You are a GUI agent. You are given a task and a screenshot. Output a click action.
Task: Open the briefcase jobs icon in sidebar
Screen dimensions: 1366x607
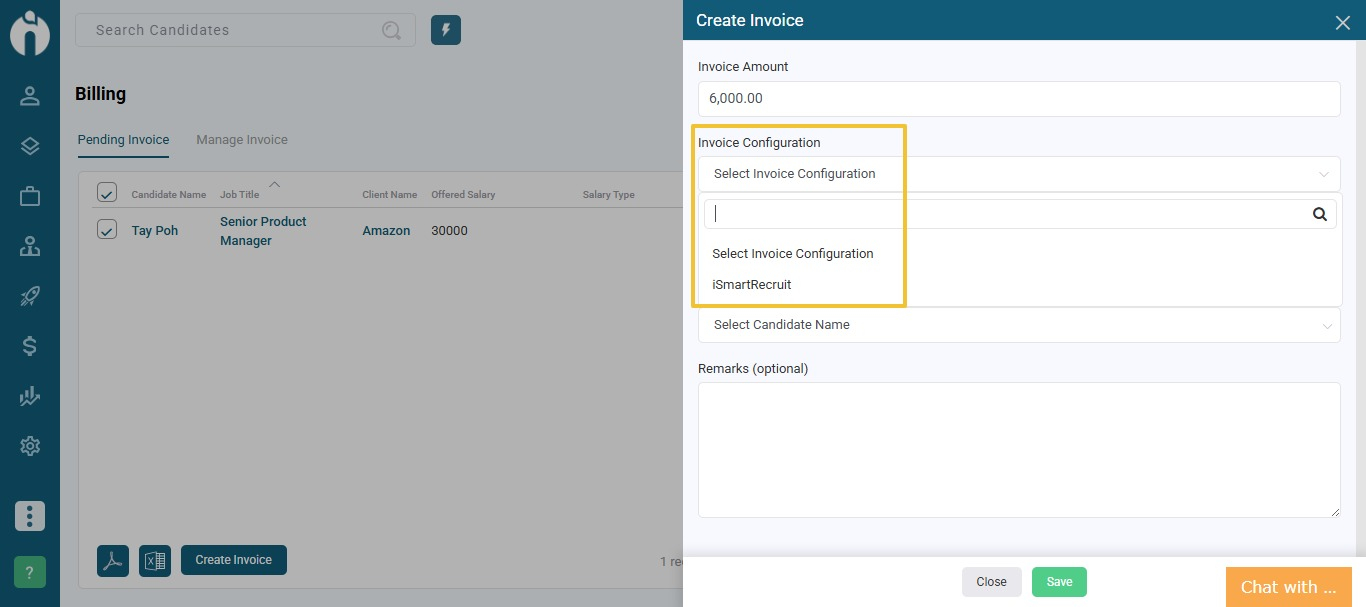point(30,196)
